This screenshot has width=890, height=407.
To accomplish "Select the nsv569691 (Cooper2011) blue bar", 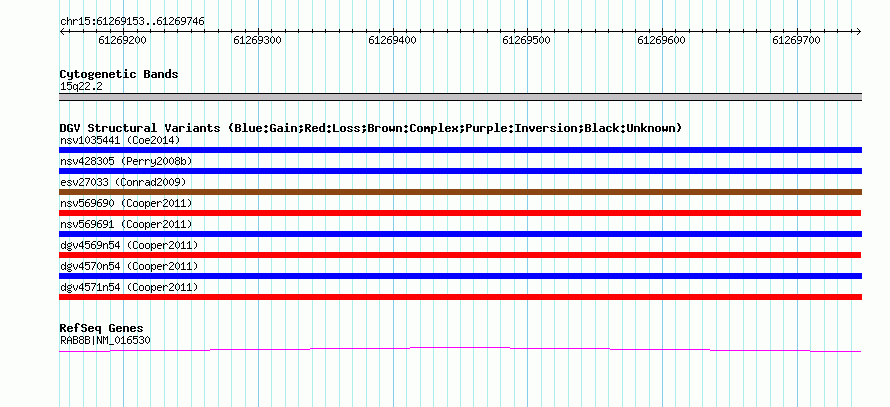I will point(460,234).
